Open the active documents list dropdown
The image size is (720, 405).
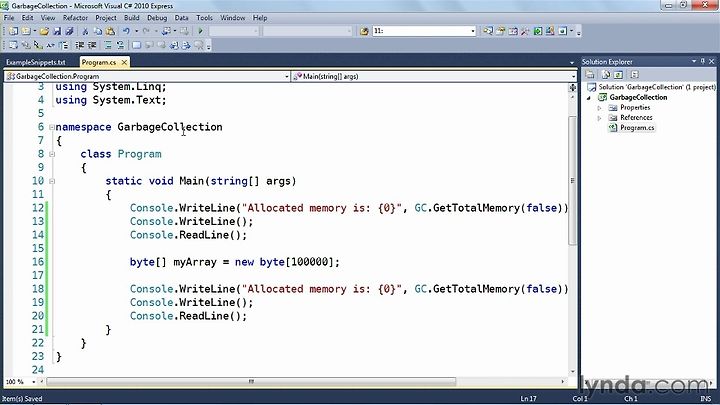572,62
